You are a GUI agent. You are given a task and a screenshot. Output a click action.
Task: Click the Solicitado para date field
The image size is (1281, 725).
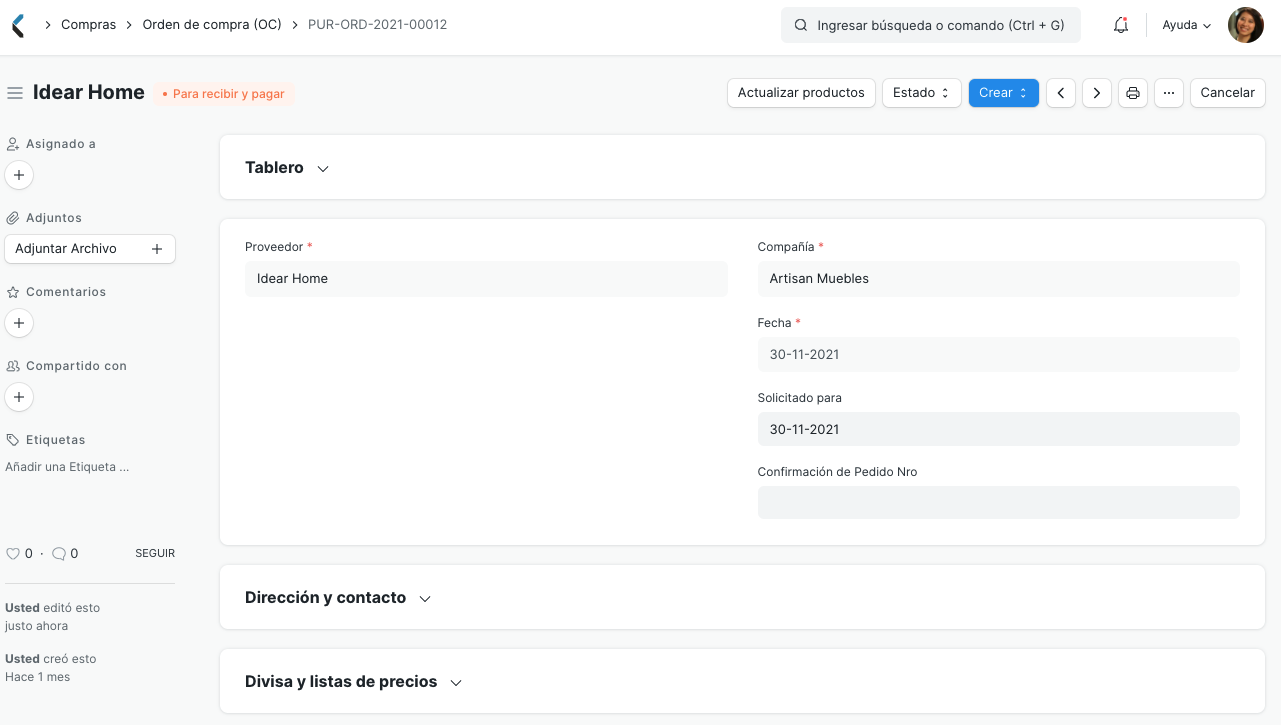click(x=999, y=429)
